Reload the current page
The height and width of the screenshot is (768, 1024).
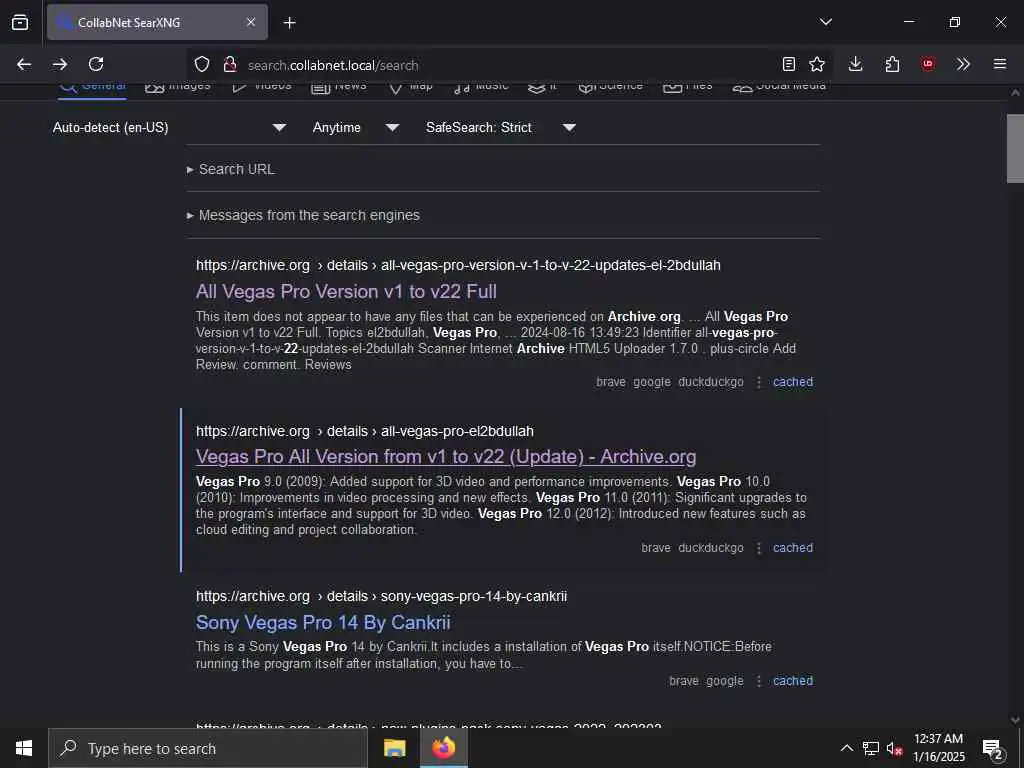(96, 64)
